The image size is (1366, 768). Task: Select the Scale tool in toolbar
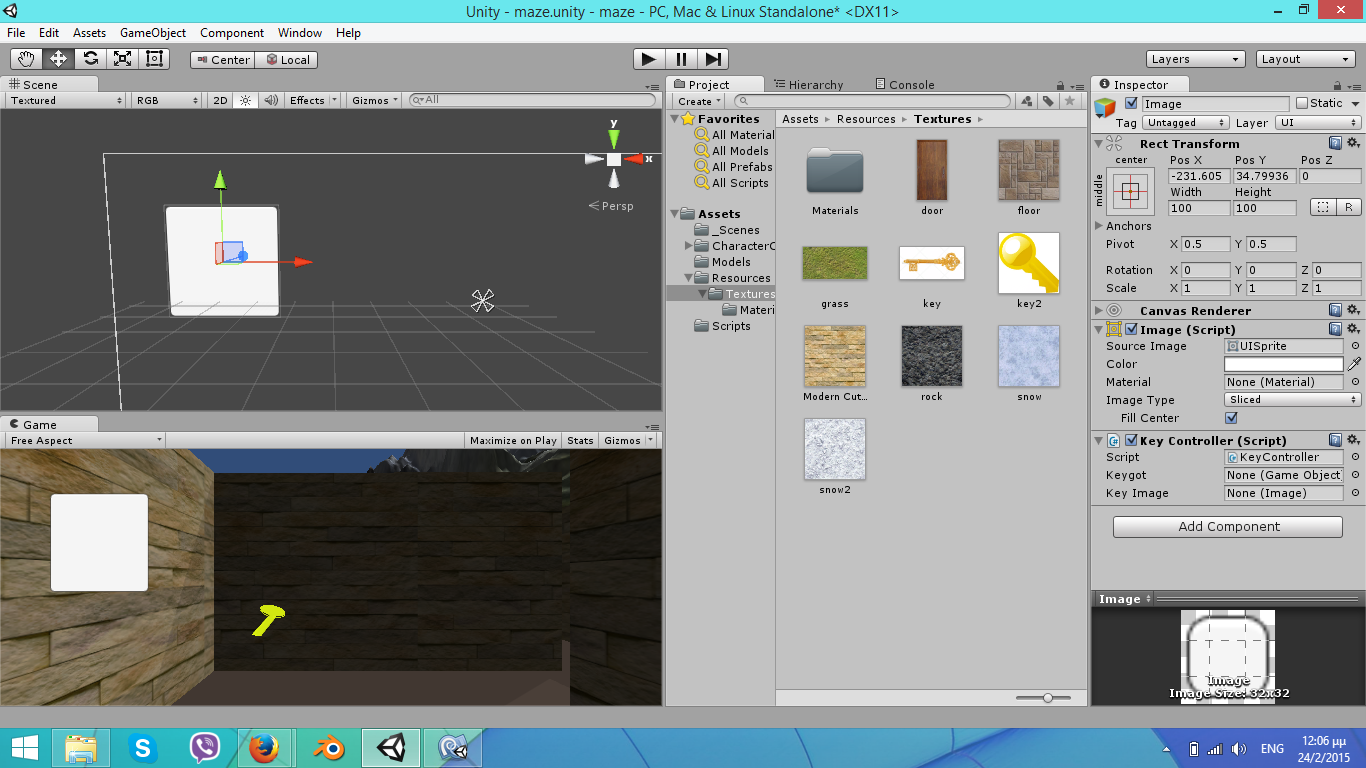pyautogui.click(x=122, y=59)
